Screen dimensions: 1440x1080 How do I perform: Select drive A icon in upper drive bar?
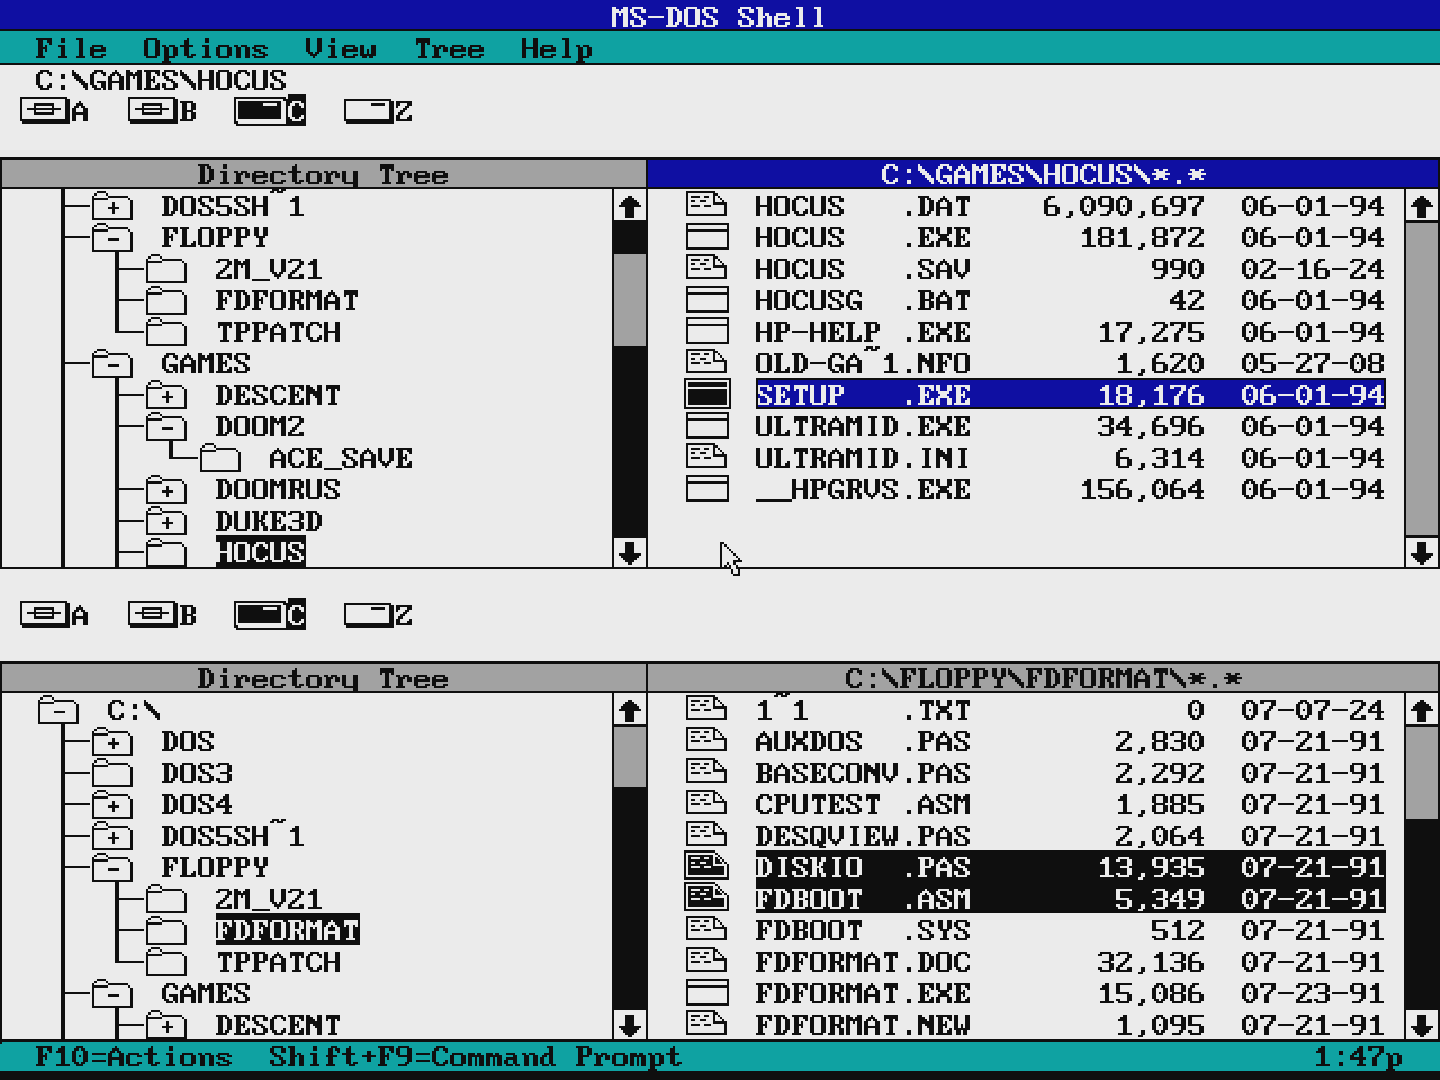(x=55, y=111)
